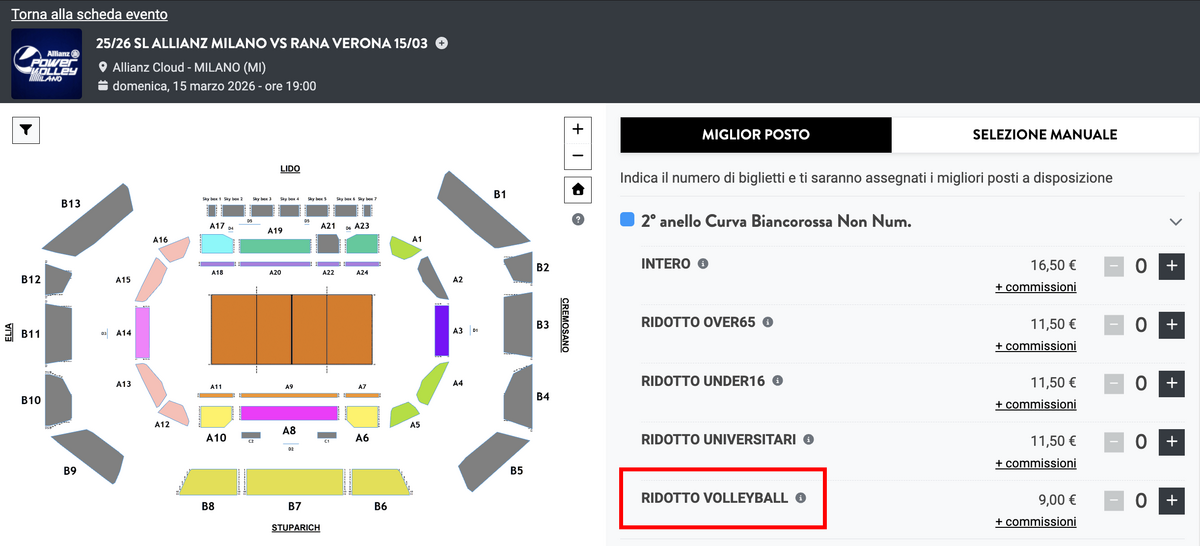Switch to the SELEZIONE MANUALE tab
This screenshot has height=546, width=1200.
click(1044, 134)
